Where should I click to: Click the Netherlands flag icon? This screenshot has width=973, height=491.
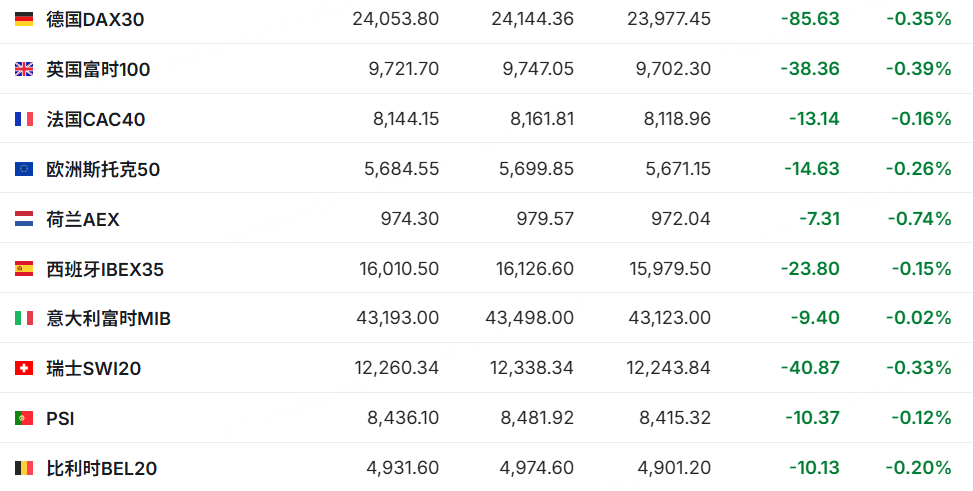[24, 219]
